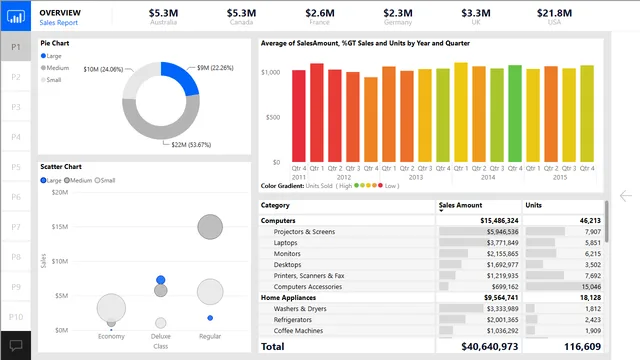Click the large gray Regular bubble near $15M
The width and height of the screenshot is (640, 360).
coord(210,227)
